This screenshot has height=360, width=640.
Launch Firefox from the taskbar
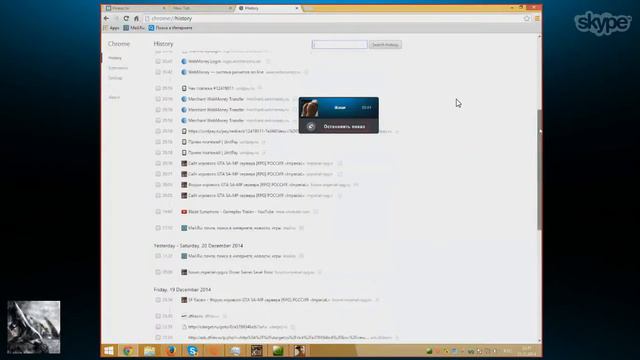[x=171, y=351]
